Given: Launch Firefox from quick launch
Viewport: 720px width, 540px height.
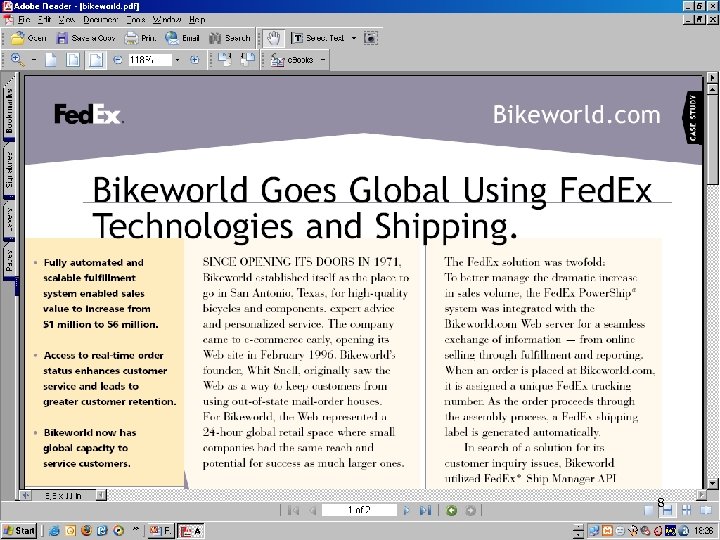Looking at the screenshot, I should coord(86,531).
